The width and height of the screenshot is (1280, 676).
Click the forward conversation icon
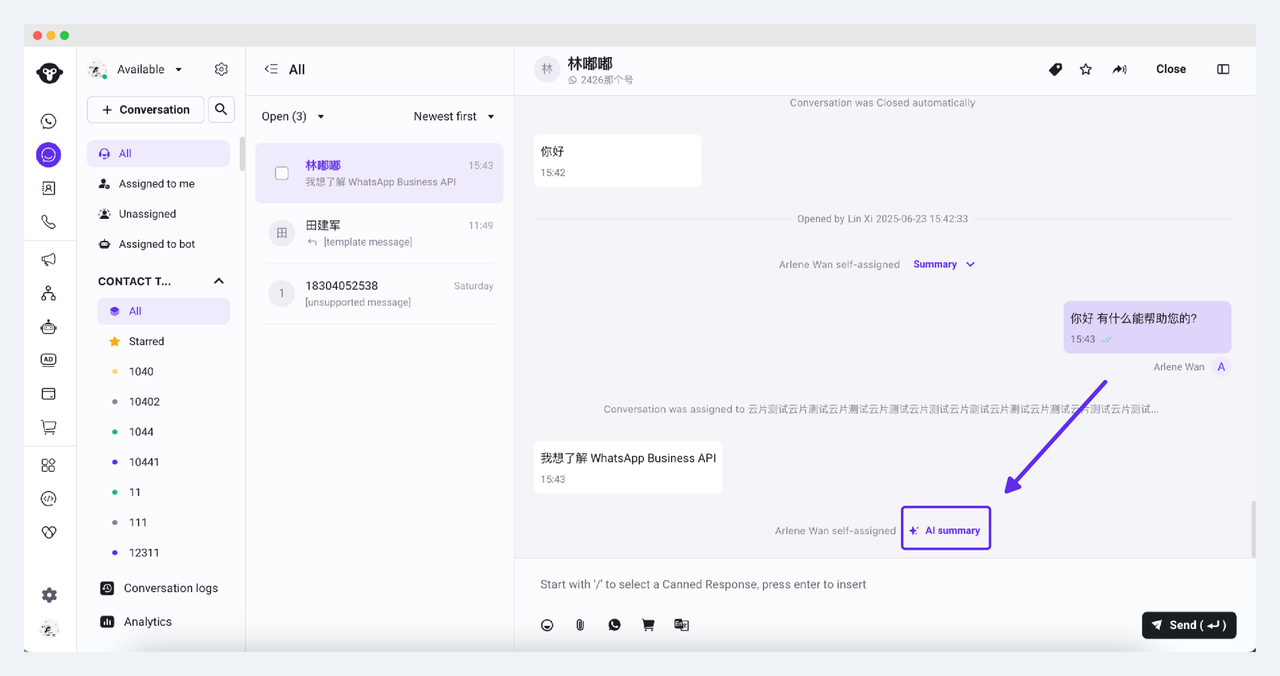(1119, 69)
